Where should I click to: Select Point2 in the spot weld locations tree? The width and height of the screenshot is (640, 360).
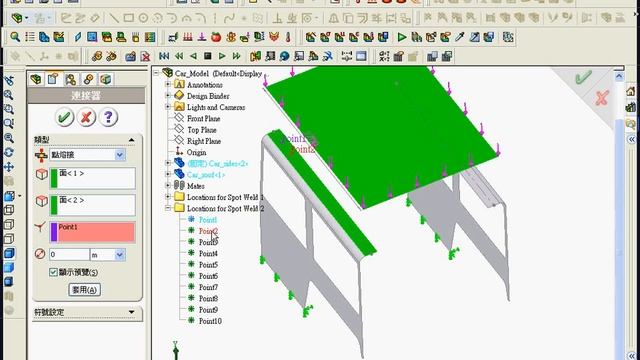[x=208, y=231]
